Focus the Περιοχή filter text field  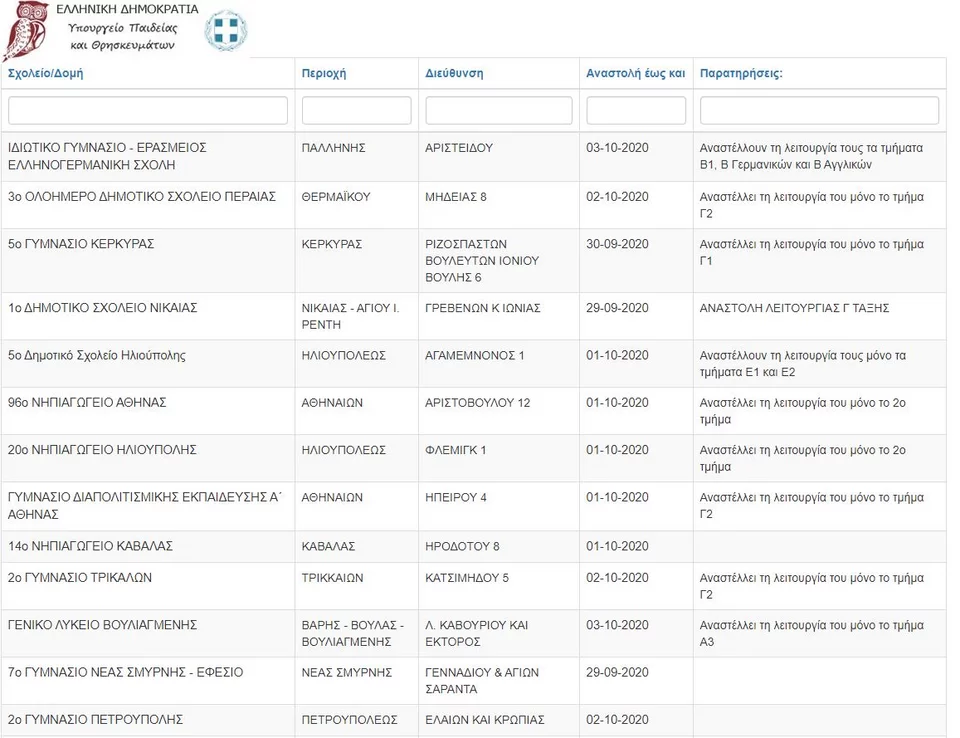click(x=356, y=110)
